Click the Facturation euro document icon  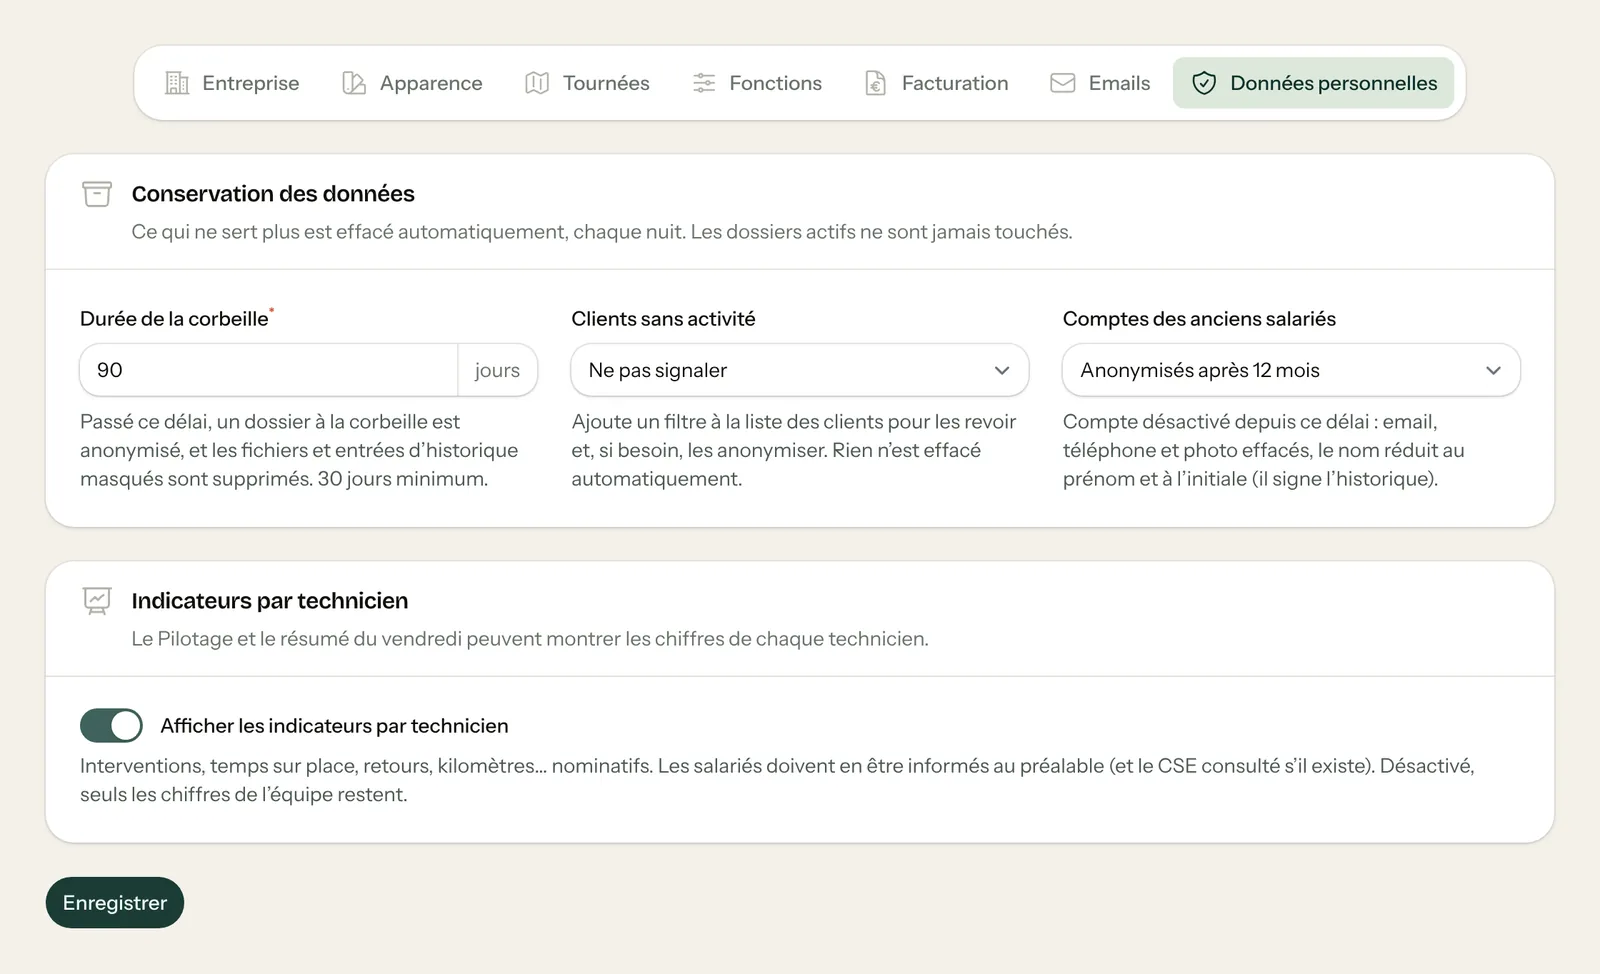(876, 83)
